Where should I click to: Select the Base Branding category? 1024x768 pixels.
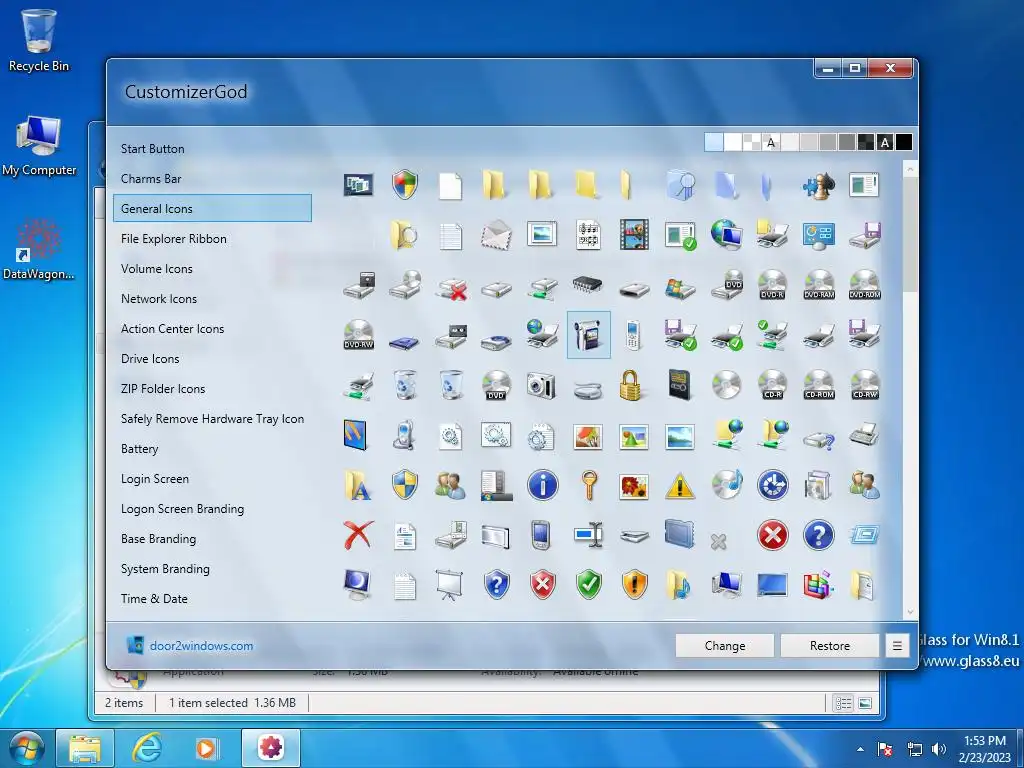point(158,539)
